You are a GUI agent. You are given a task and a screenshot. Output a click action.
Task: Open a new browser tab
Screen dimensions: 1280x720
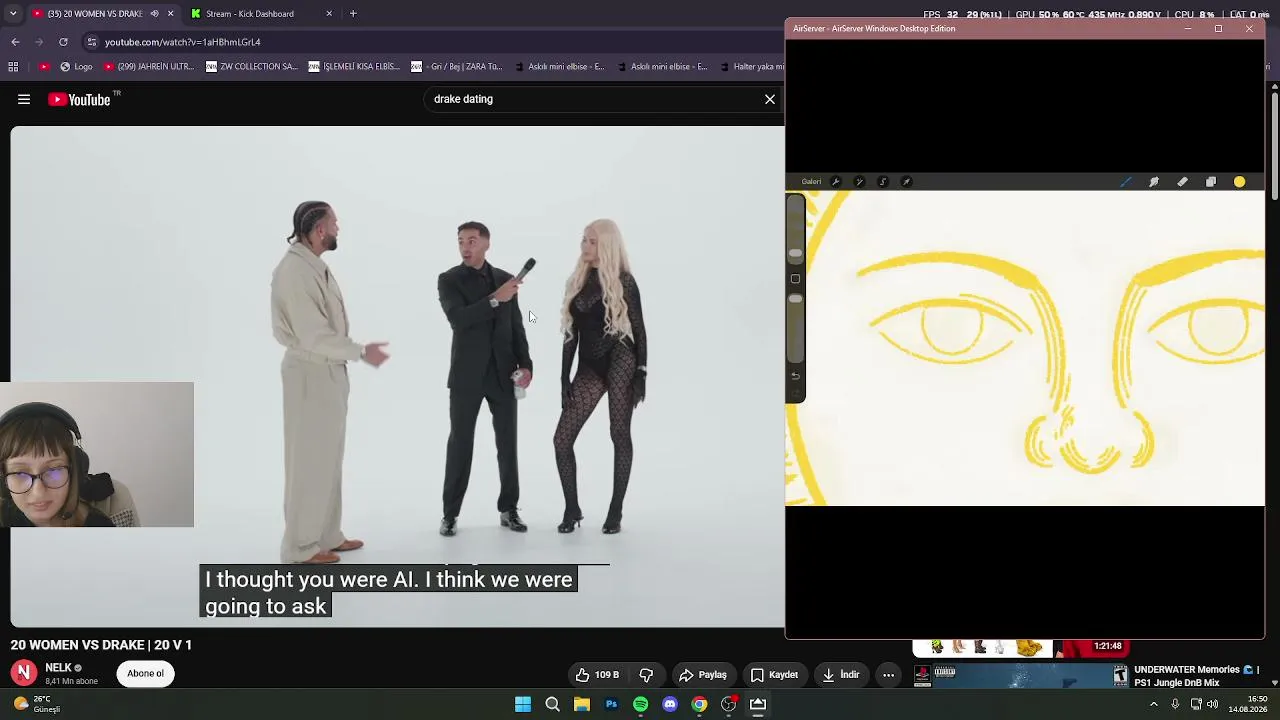tap(353, 14)
